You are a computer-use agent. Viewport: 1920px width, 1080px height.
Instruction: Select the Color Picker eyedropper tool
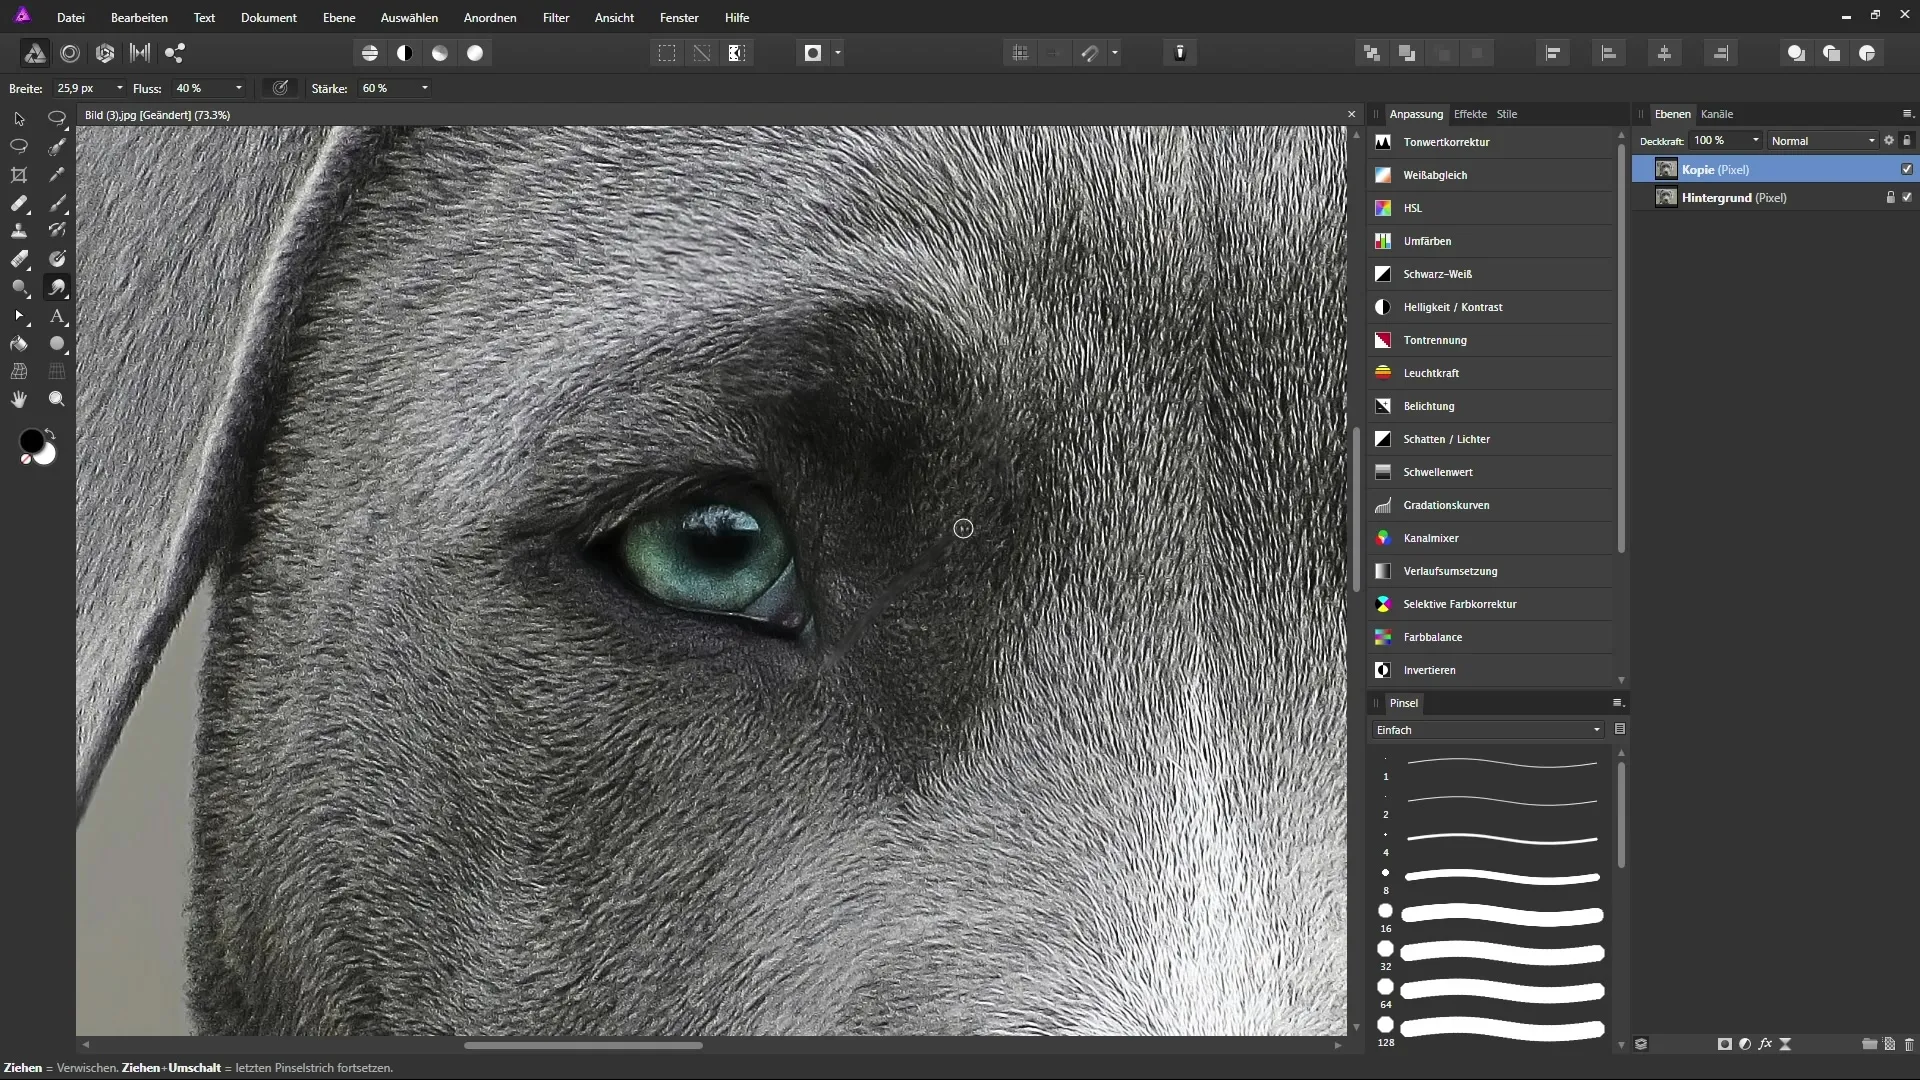[57, 175]
